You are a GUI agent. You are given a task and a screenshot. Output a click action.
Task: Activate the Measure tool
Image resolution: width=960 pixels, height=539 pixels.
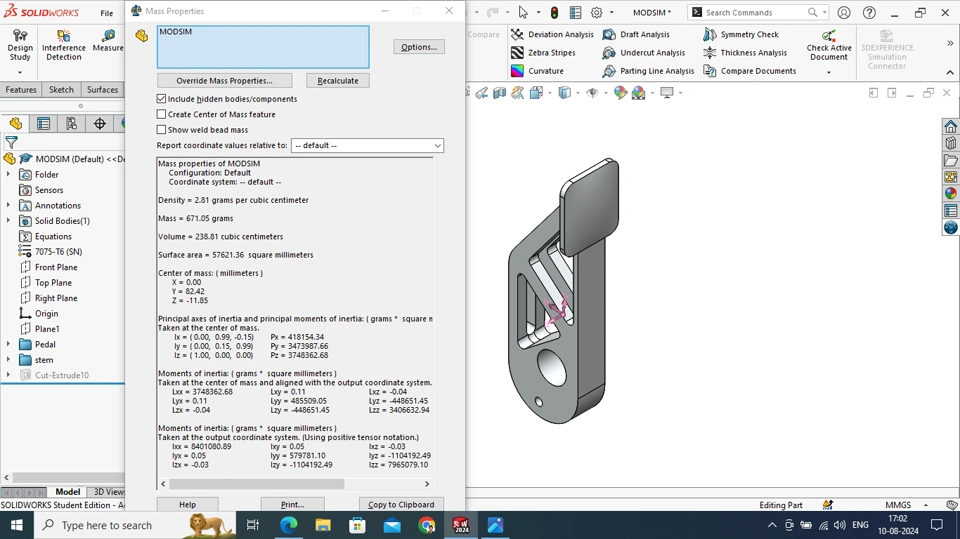click(x=108, y=40)
